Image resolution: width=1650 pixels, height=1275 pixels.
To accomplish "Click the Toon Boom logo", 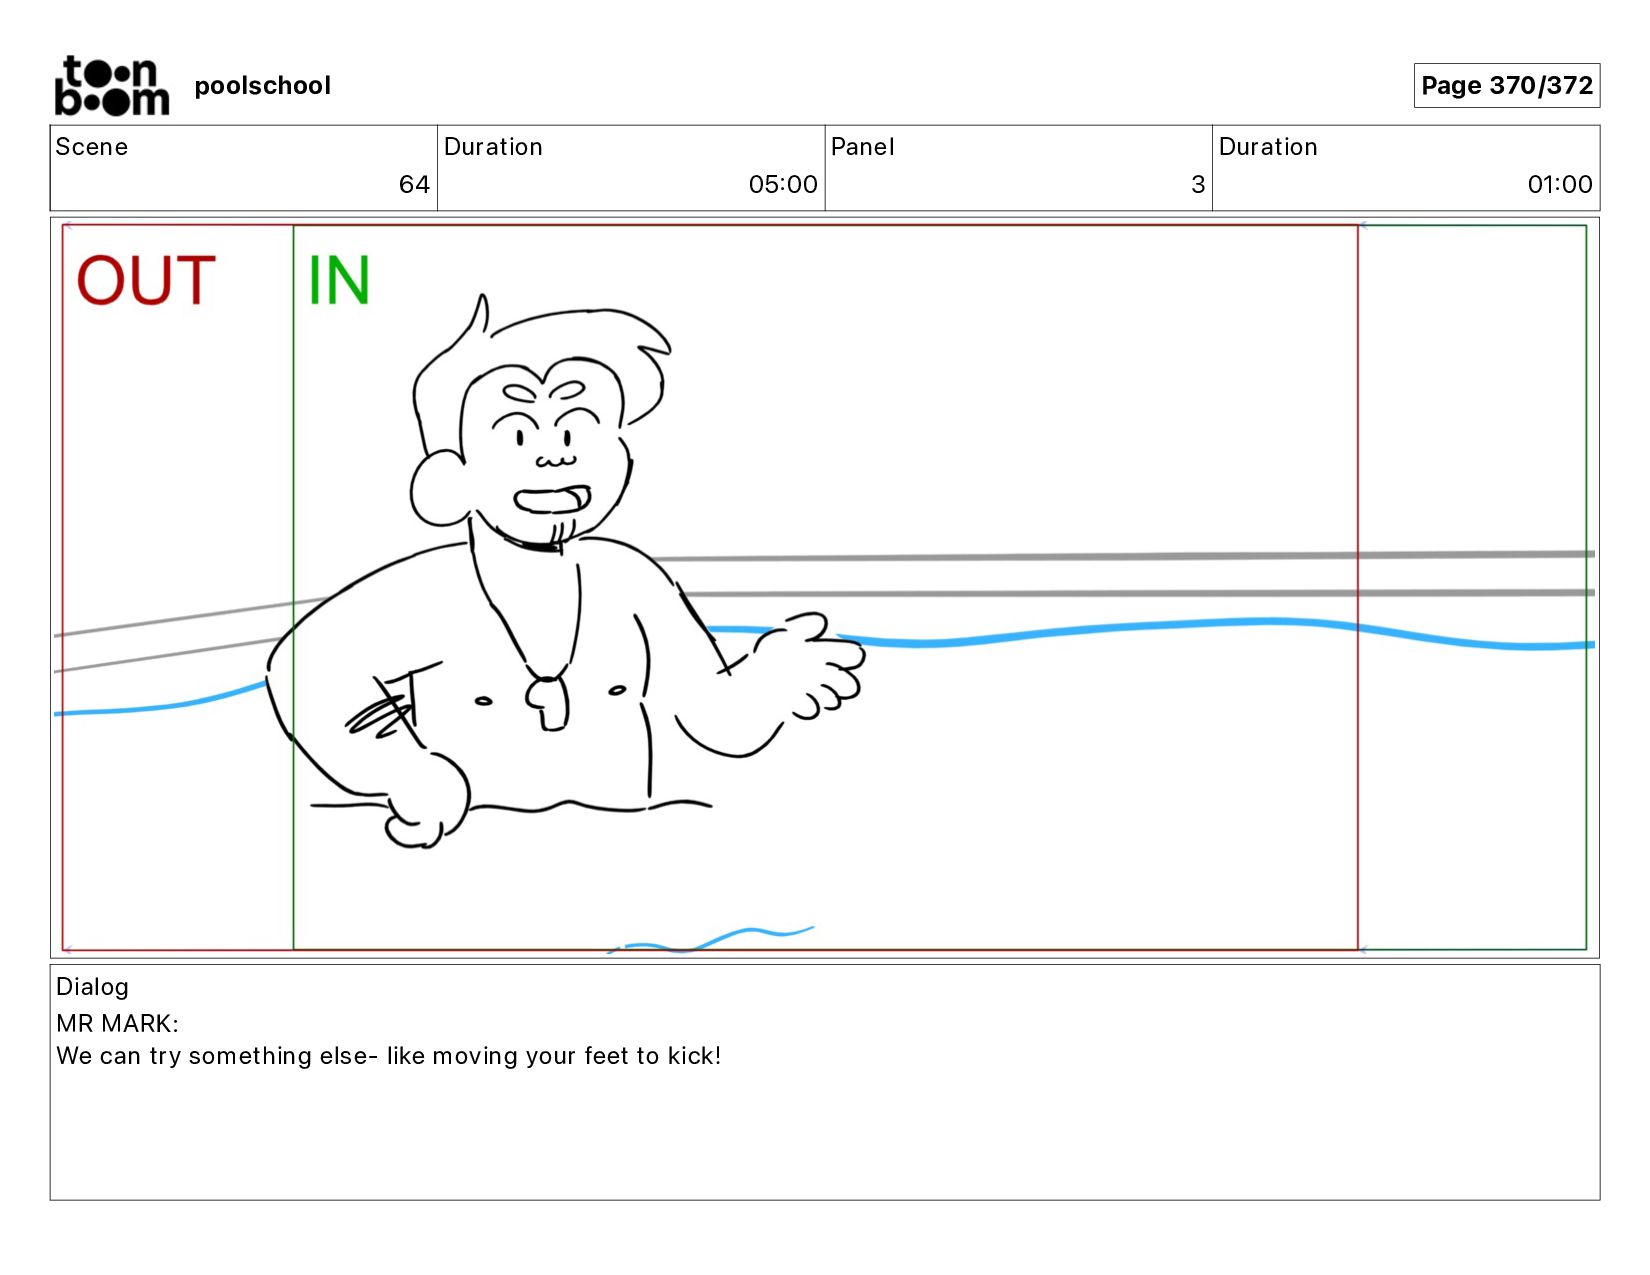I will pos(112,86).
